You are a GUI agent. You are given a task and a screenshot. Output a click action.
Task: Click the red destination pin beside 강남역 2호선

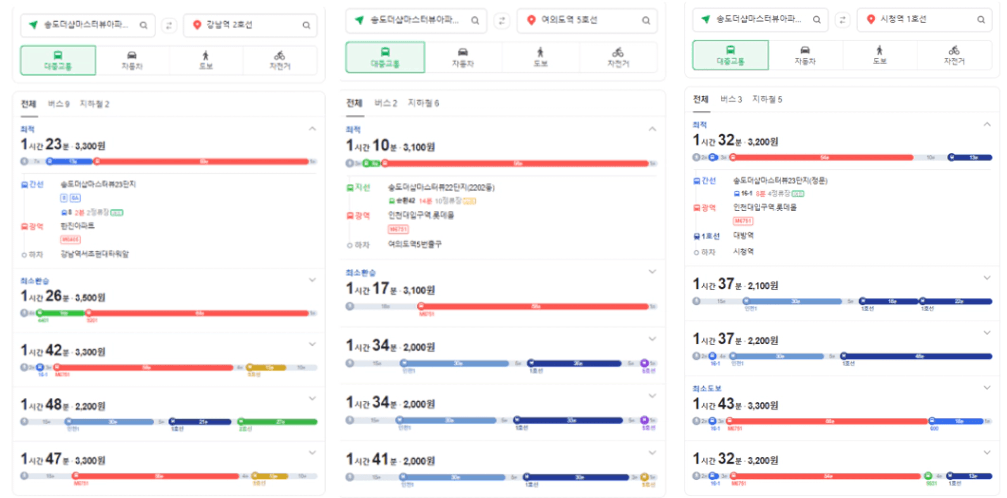(x=197, y=25)
